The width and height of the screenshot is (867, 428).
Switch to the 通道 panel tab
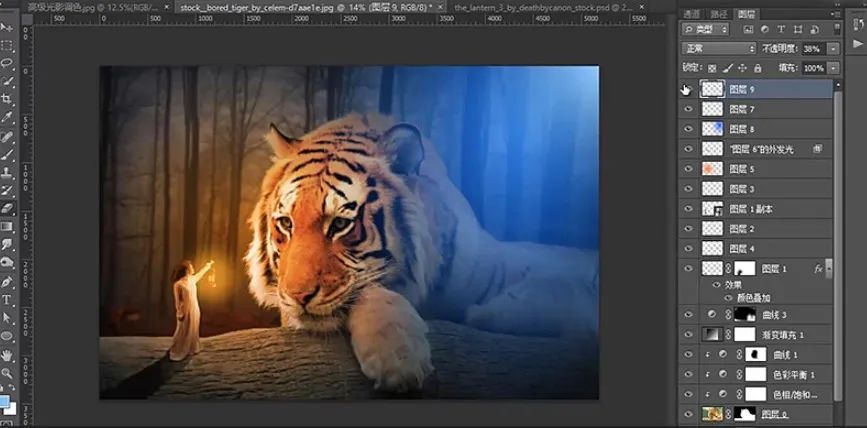[693, 15]
